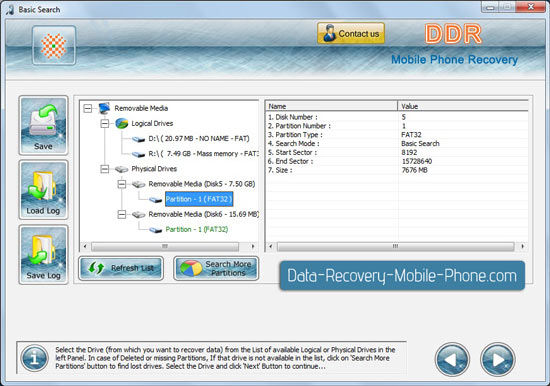The width and height of the screenshot is (550, 386).
Task: Select the D:\ NO NAME FAT drive
Action: pos(199,139)
